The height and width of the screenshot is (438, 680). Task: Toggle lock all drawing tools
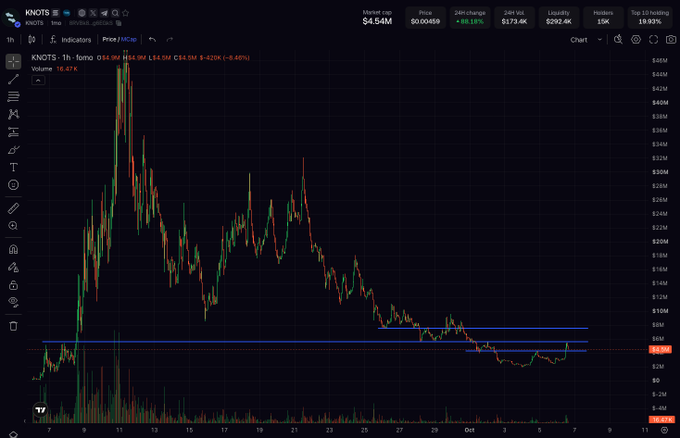pos(13,285)
